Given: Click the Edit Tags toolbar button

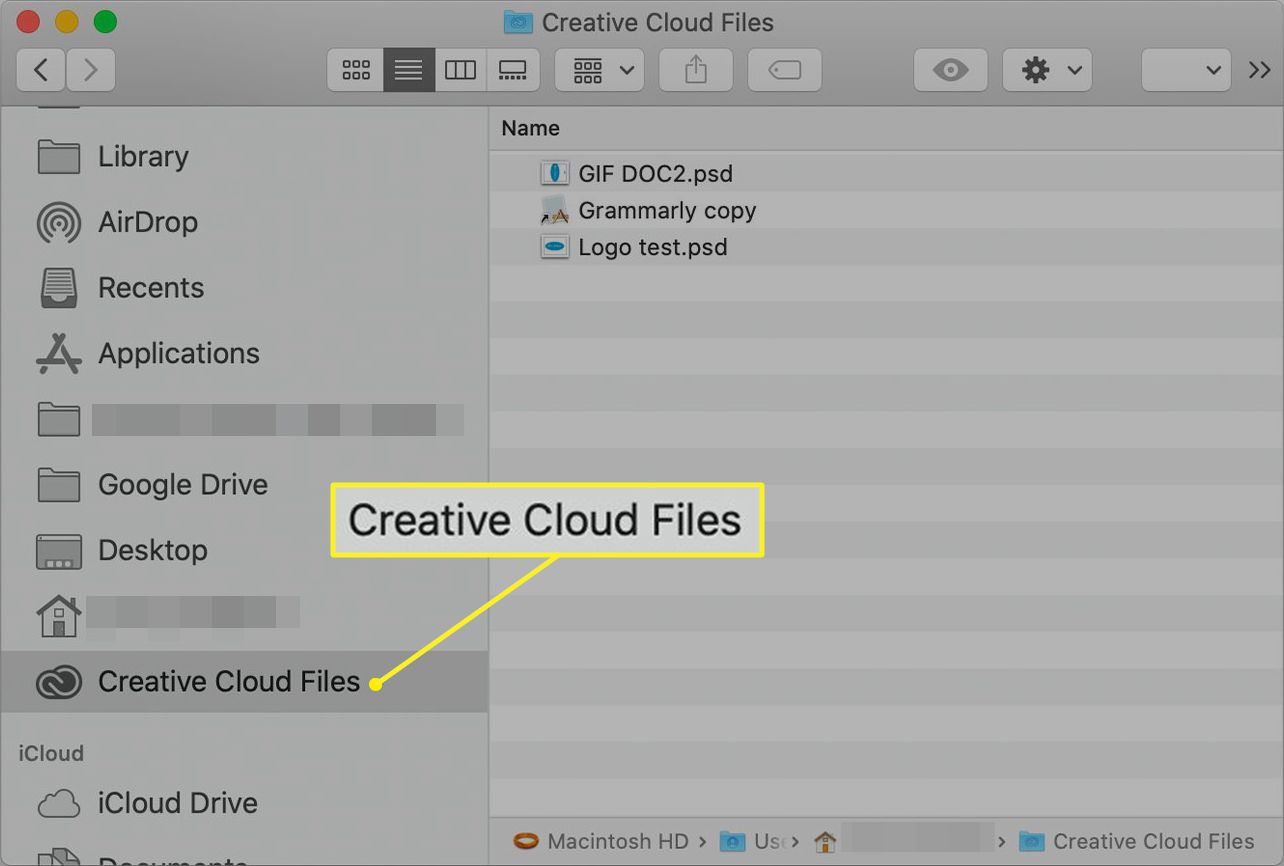Looking at the screenshot, I should [x=785, y=70].
